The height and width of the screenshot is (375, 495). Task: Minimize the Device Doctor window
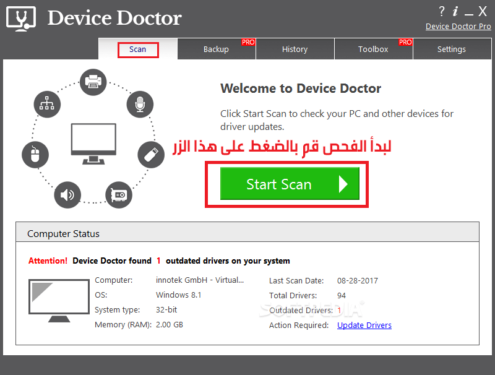click(469, 14)
